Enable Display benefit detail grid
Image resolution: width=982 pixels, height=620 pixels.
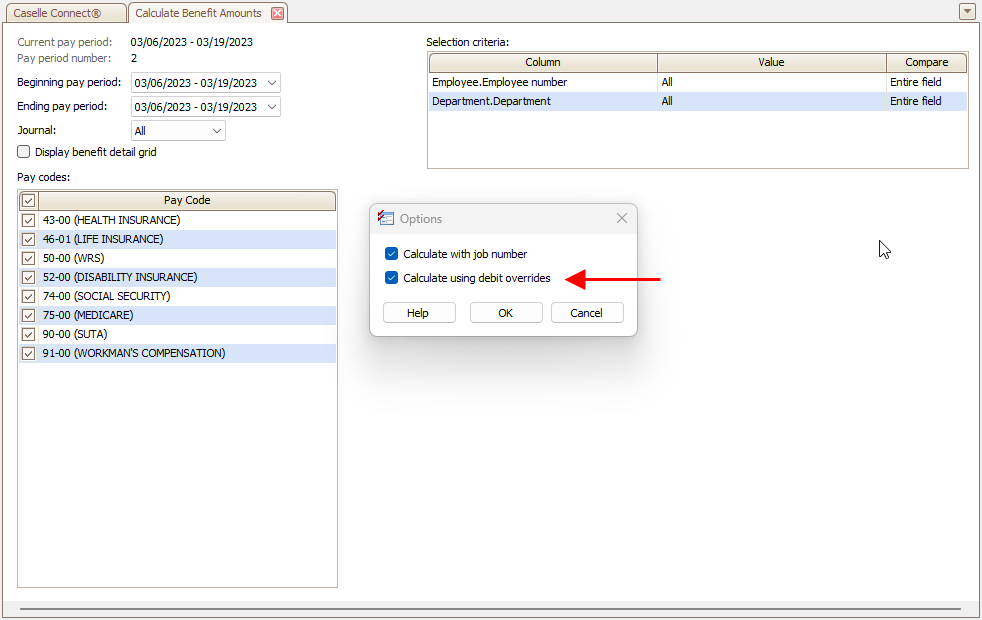coord(24,152)
